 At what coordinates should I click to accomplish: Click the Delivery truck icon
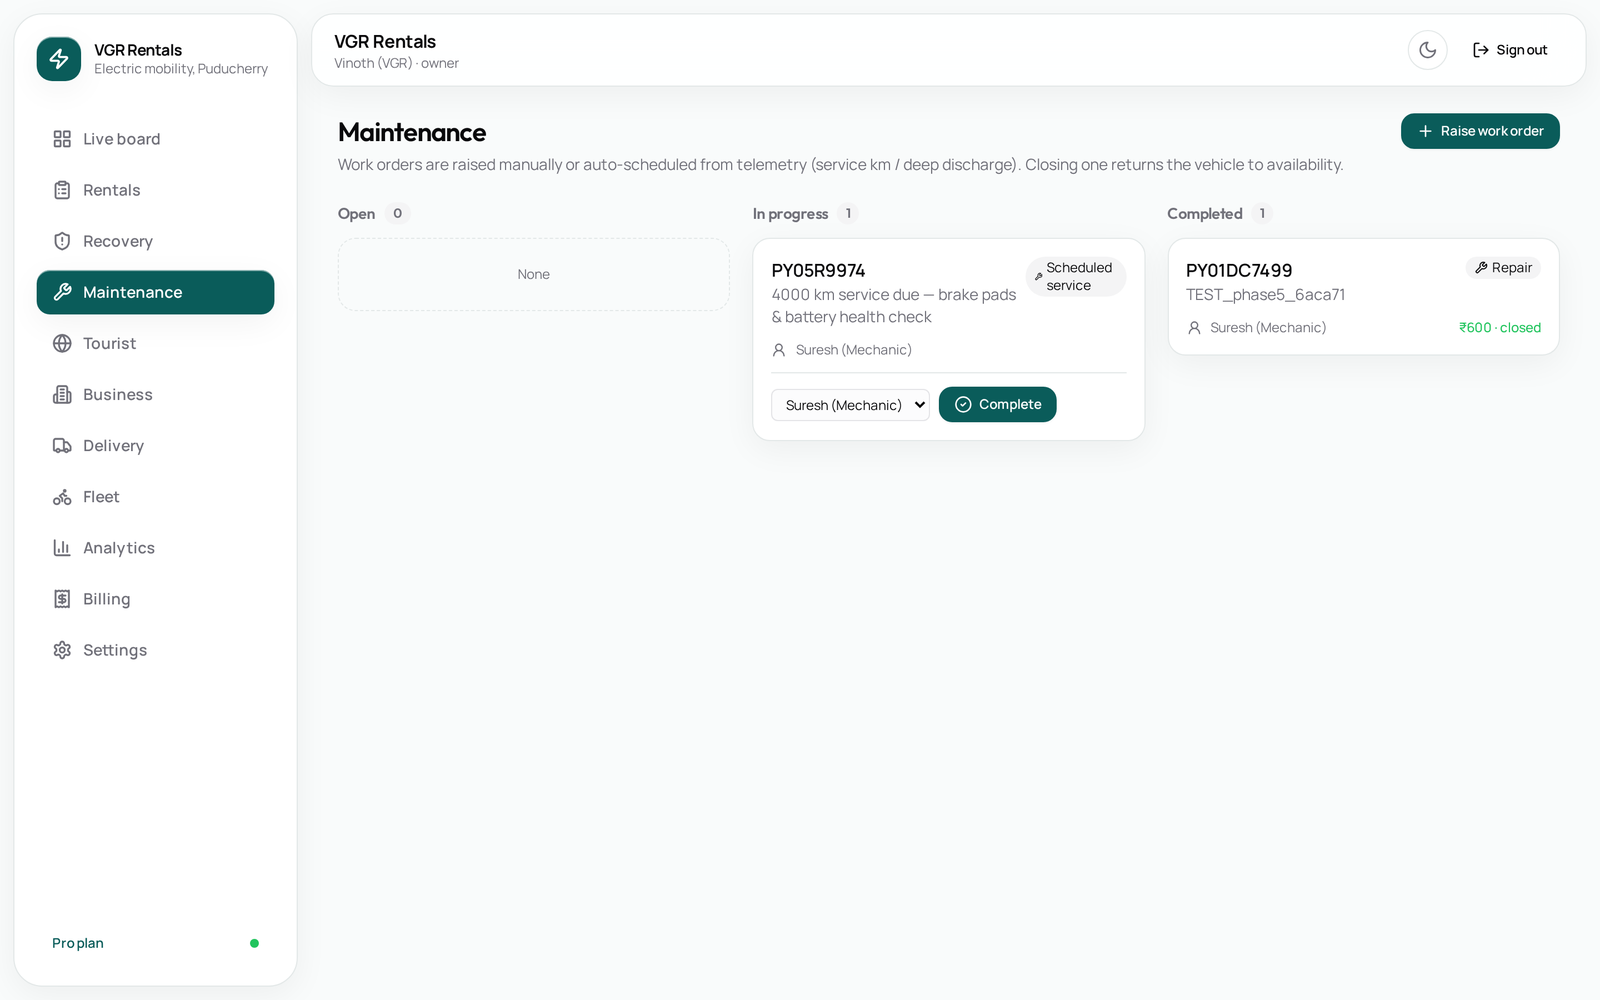[x=62, y=445]
